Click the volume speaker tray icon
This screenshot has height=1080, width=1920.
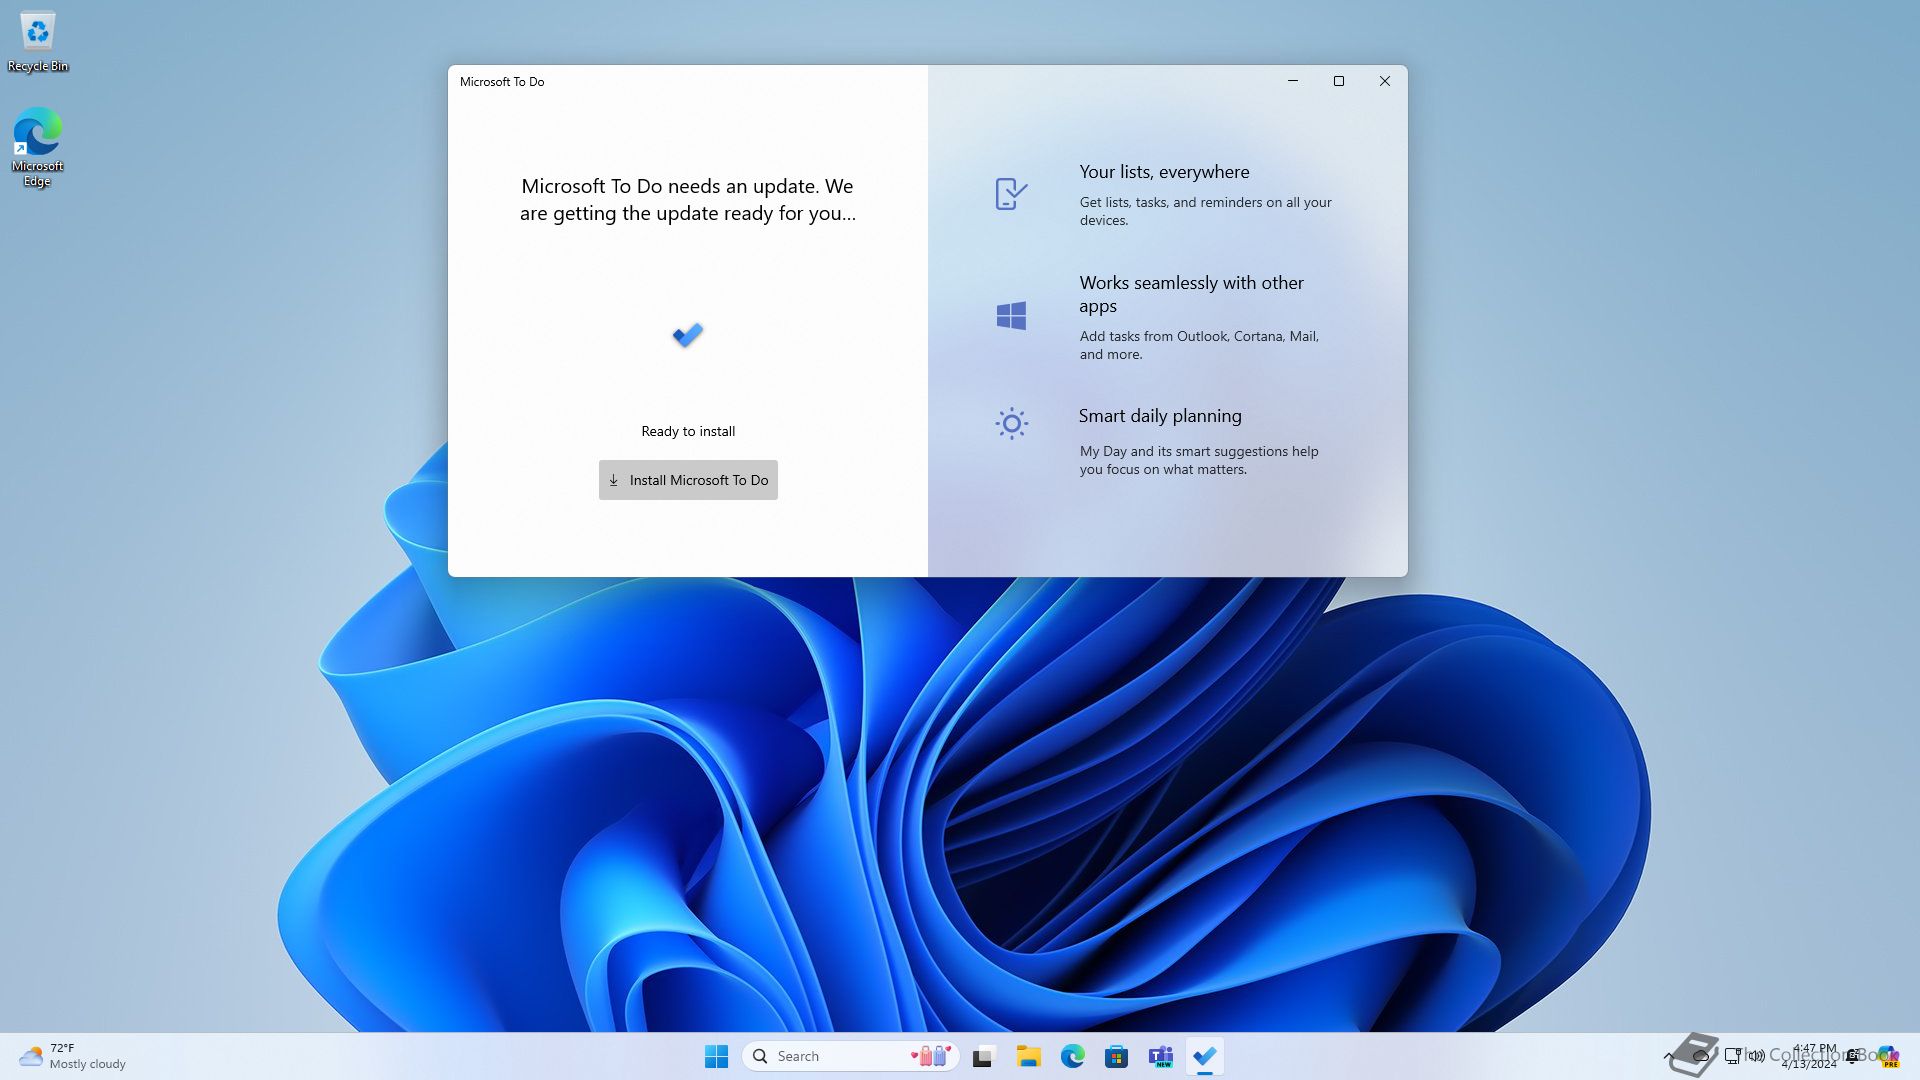[x=1757, y=1056]
